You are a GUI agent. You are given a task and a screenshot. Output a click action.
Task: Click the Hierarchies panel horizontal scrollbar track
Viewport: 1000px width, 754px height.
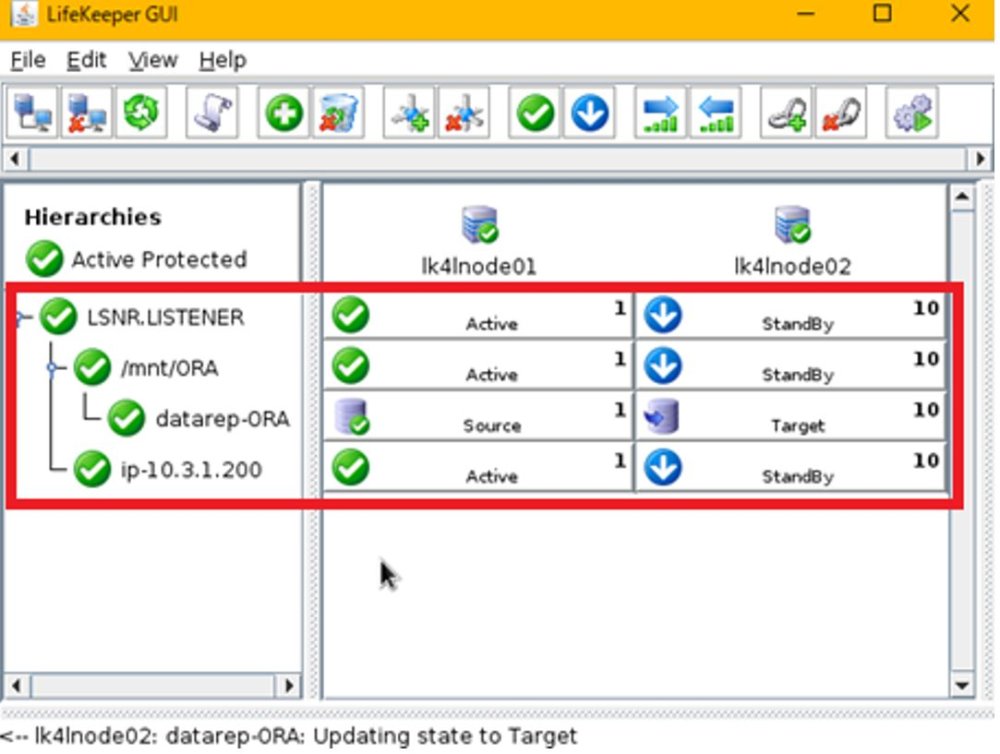click(x=153, y=686)
